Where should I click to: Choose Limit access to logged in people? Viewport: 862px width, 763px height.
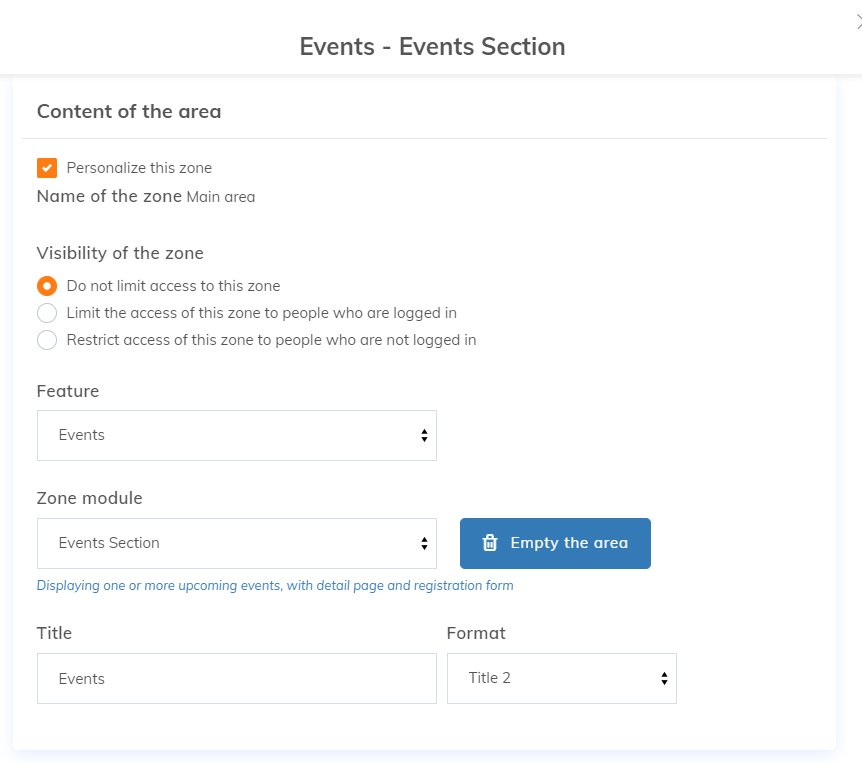(47, 313)
